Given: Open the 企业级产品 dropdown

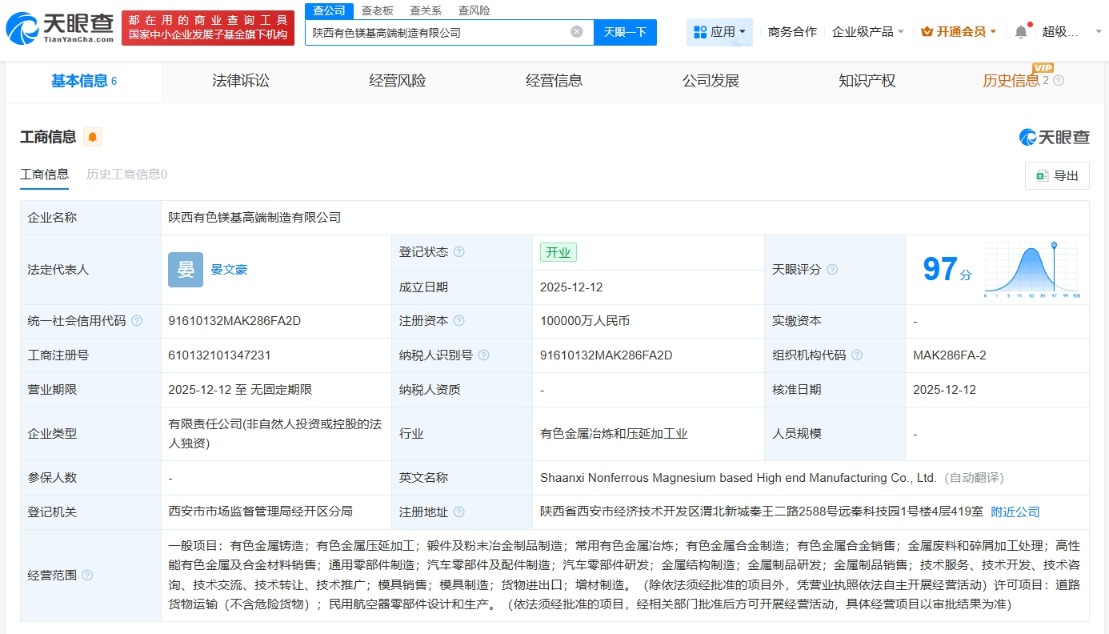Looking at the screenshot, I should pos(868,32).
